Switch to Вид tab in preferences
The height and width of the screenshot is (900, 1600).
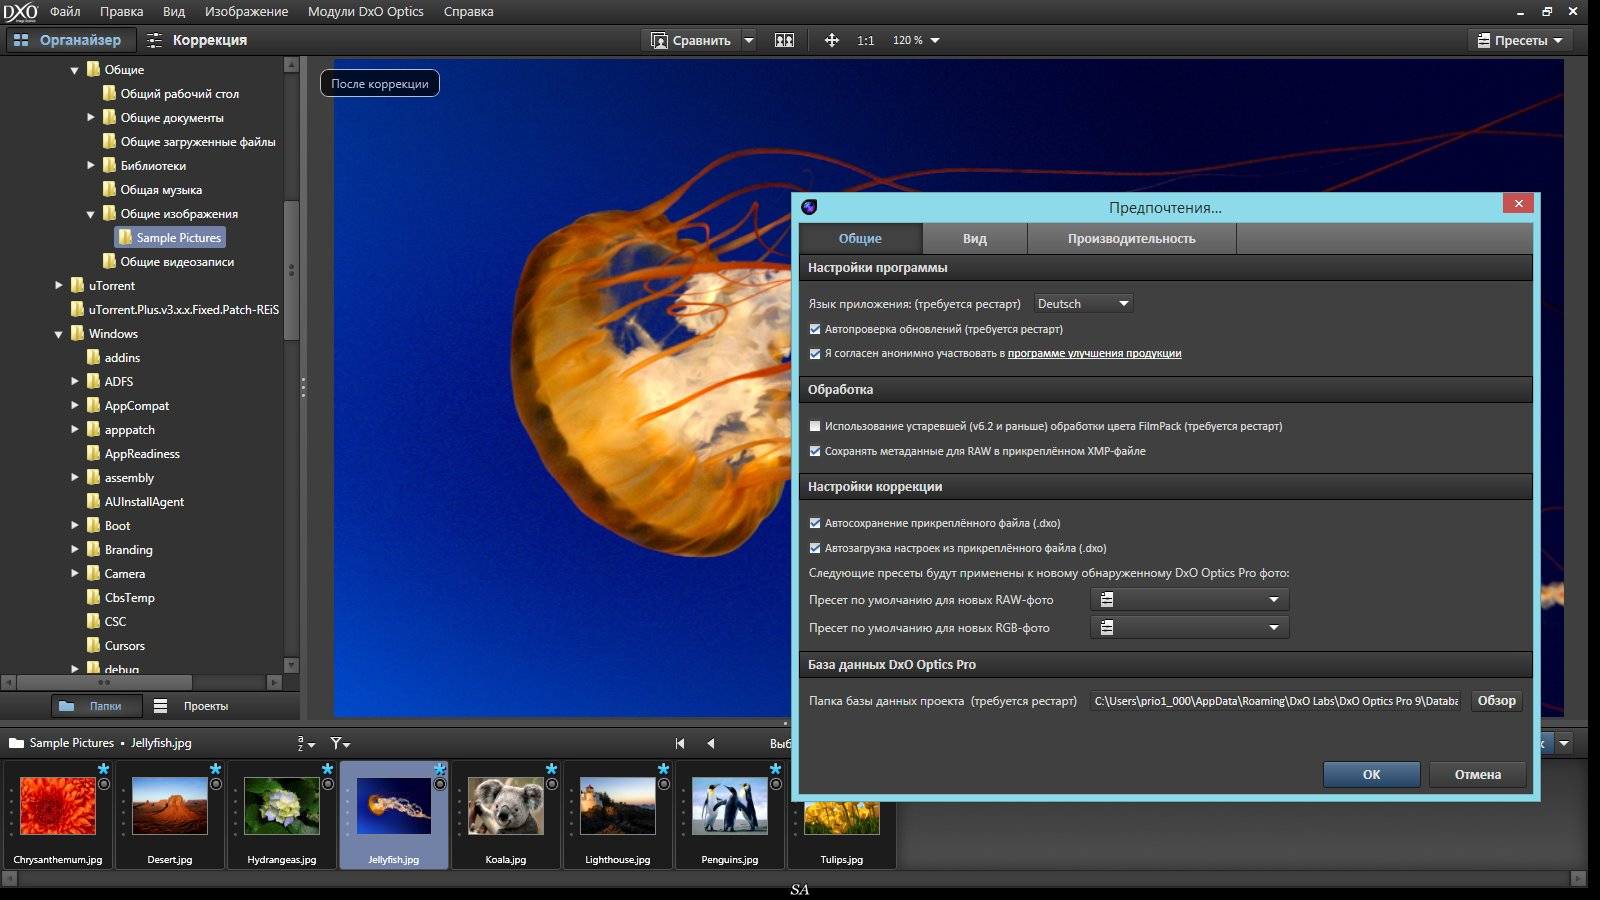pos(975,238)
